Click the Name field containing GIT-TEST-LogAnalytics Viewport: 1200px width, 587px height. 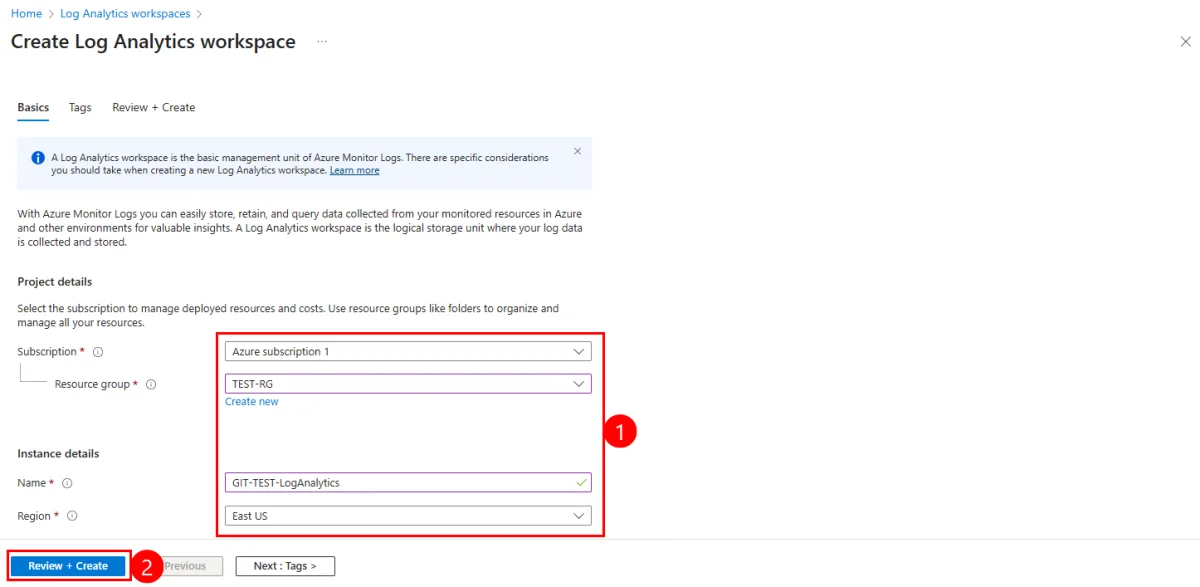(400, 483)
